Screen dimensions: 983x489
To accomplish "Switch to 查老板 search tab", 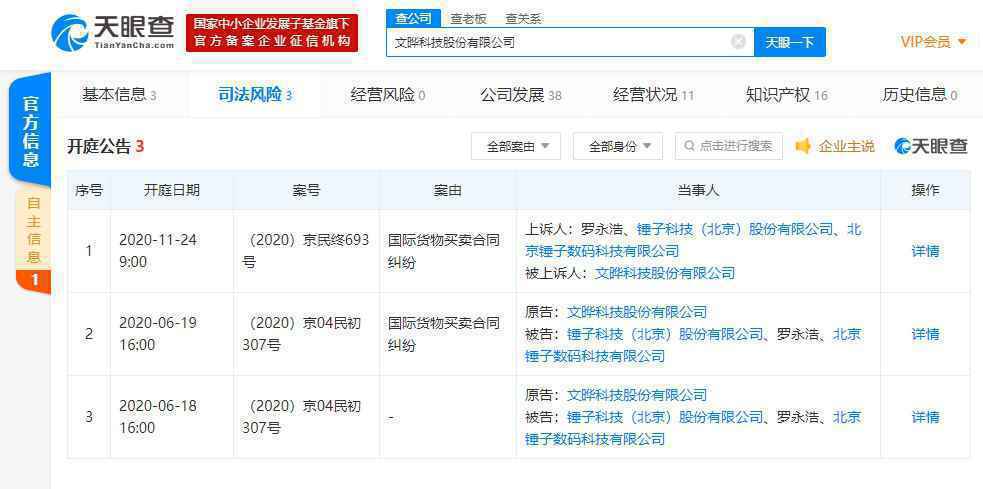I will [468, 19].
